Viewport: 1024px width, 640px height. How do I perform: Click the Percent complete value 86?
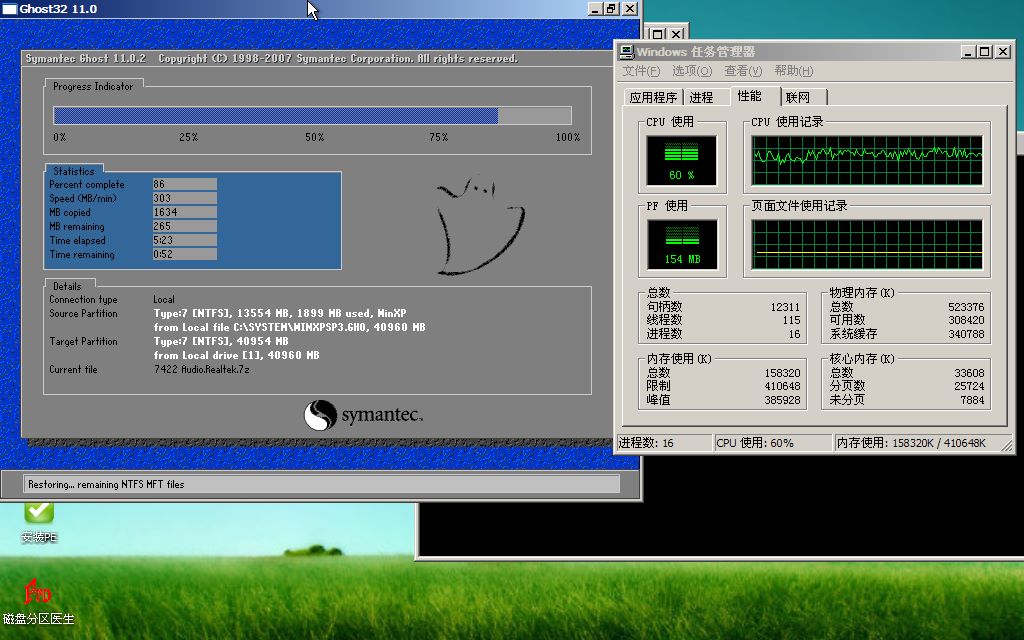(185, 184)
